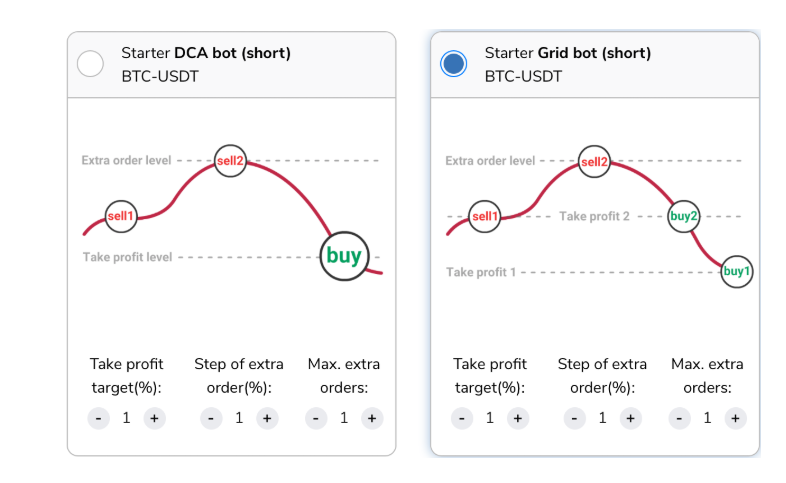Click the large buy marker in DCA chart
The width and height of the screenshot is (786, 483).
tap(344, 256)
